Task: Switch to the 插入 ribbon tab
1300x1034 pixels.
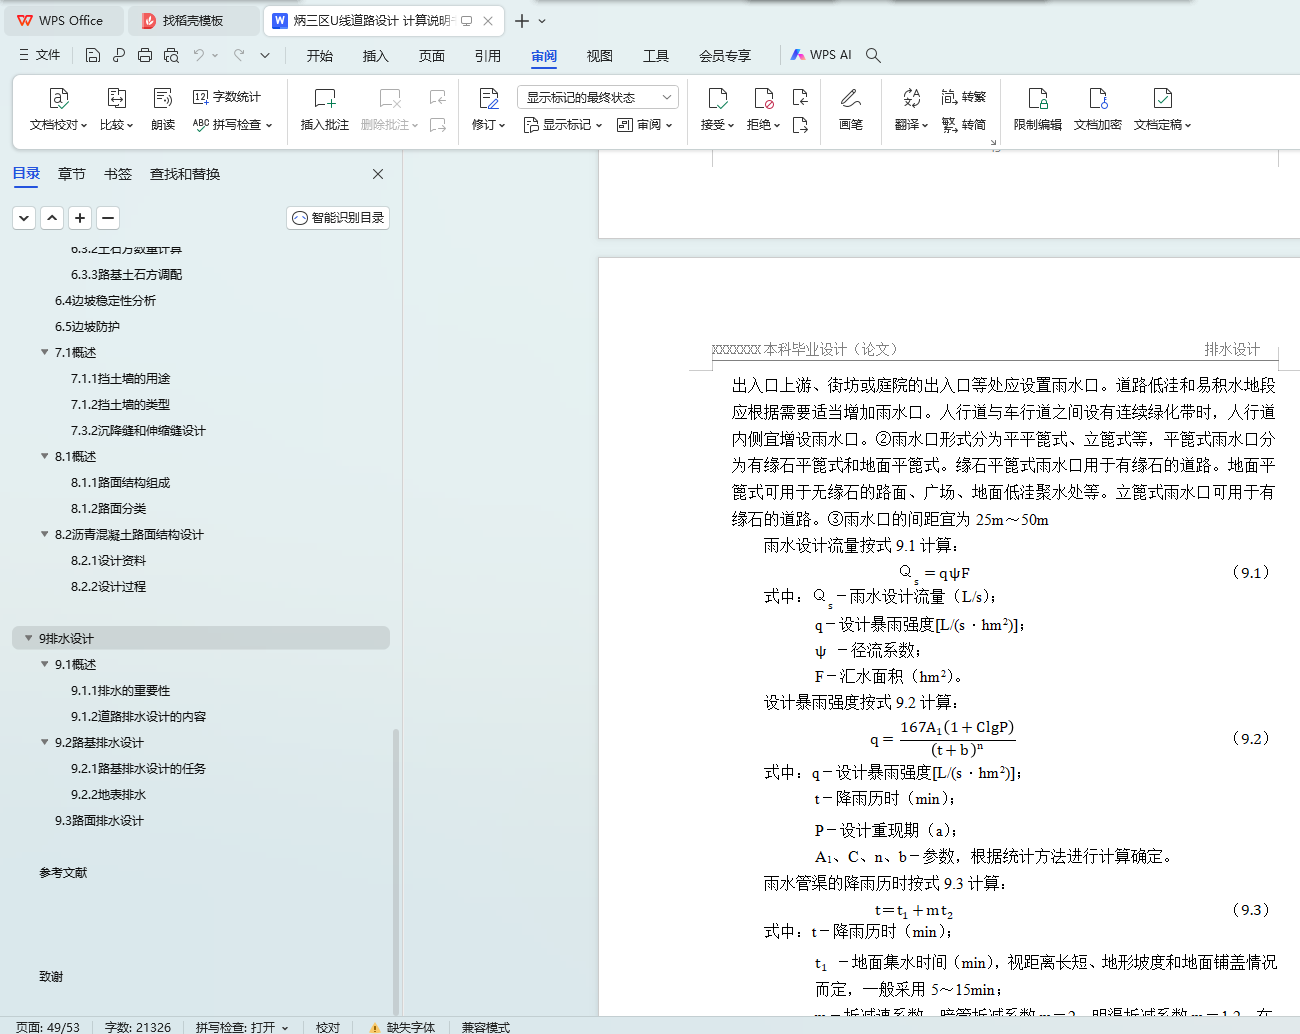Action: [x=376, y=56]
